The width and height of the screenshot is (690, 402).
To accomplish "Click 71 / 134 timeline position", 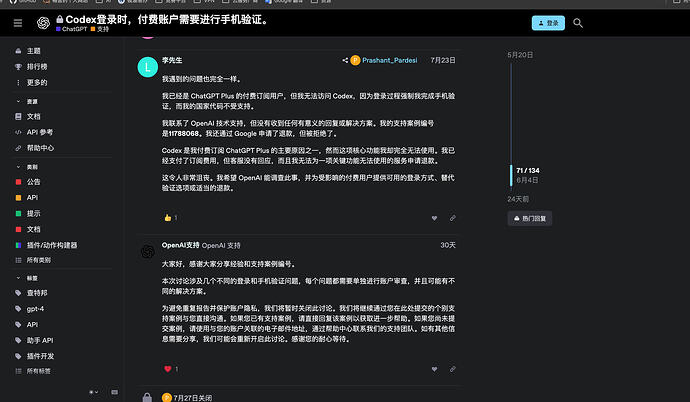I will [528, 171].
